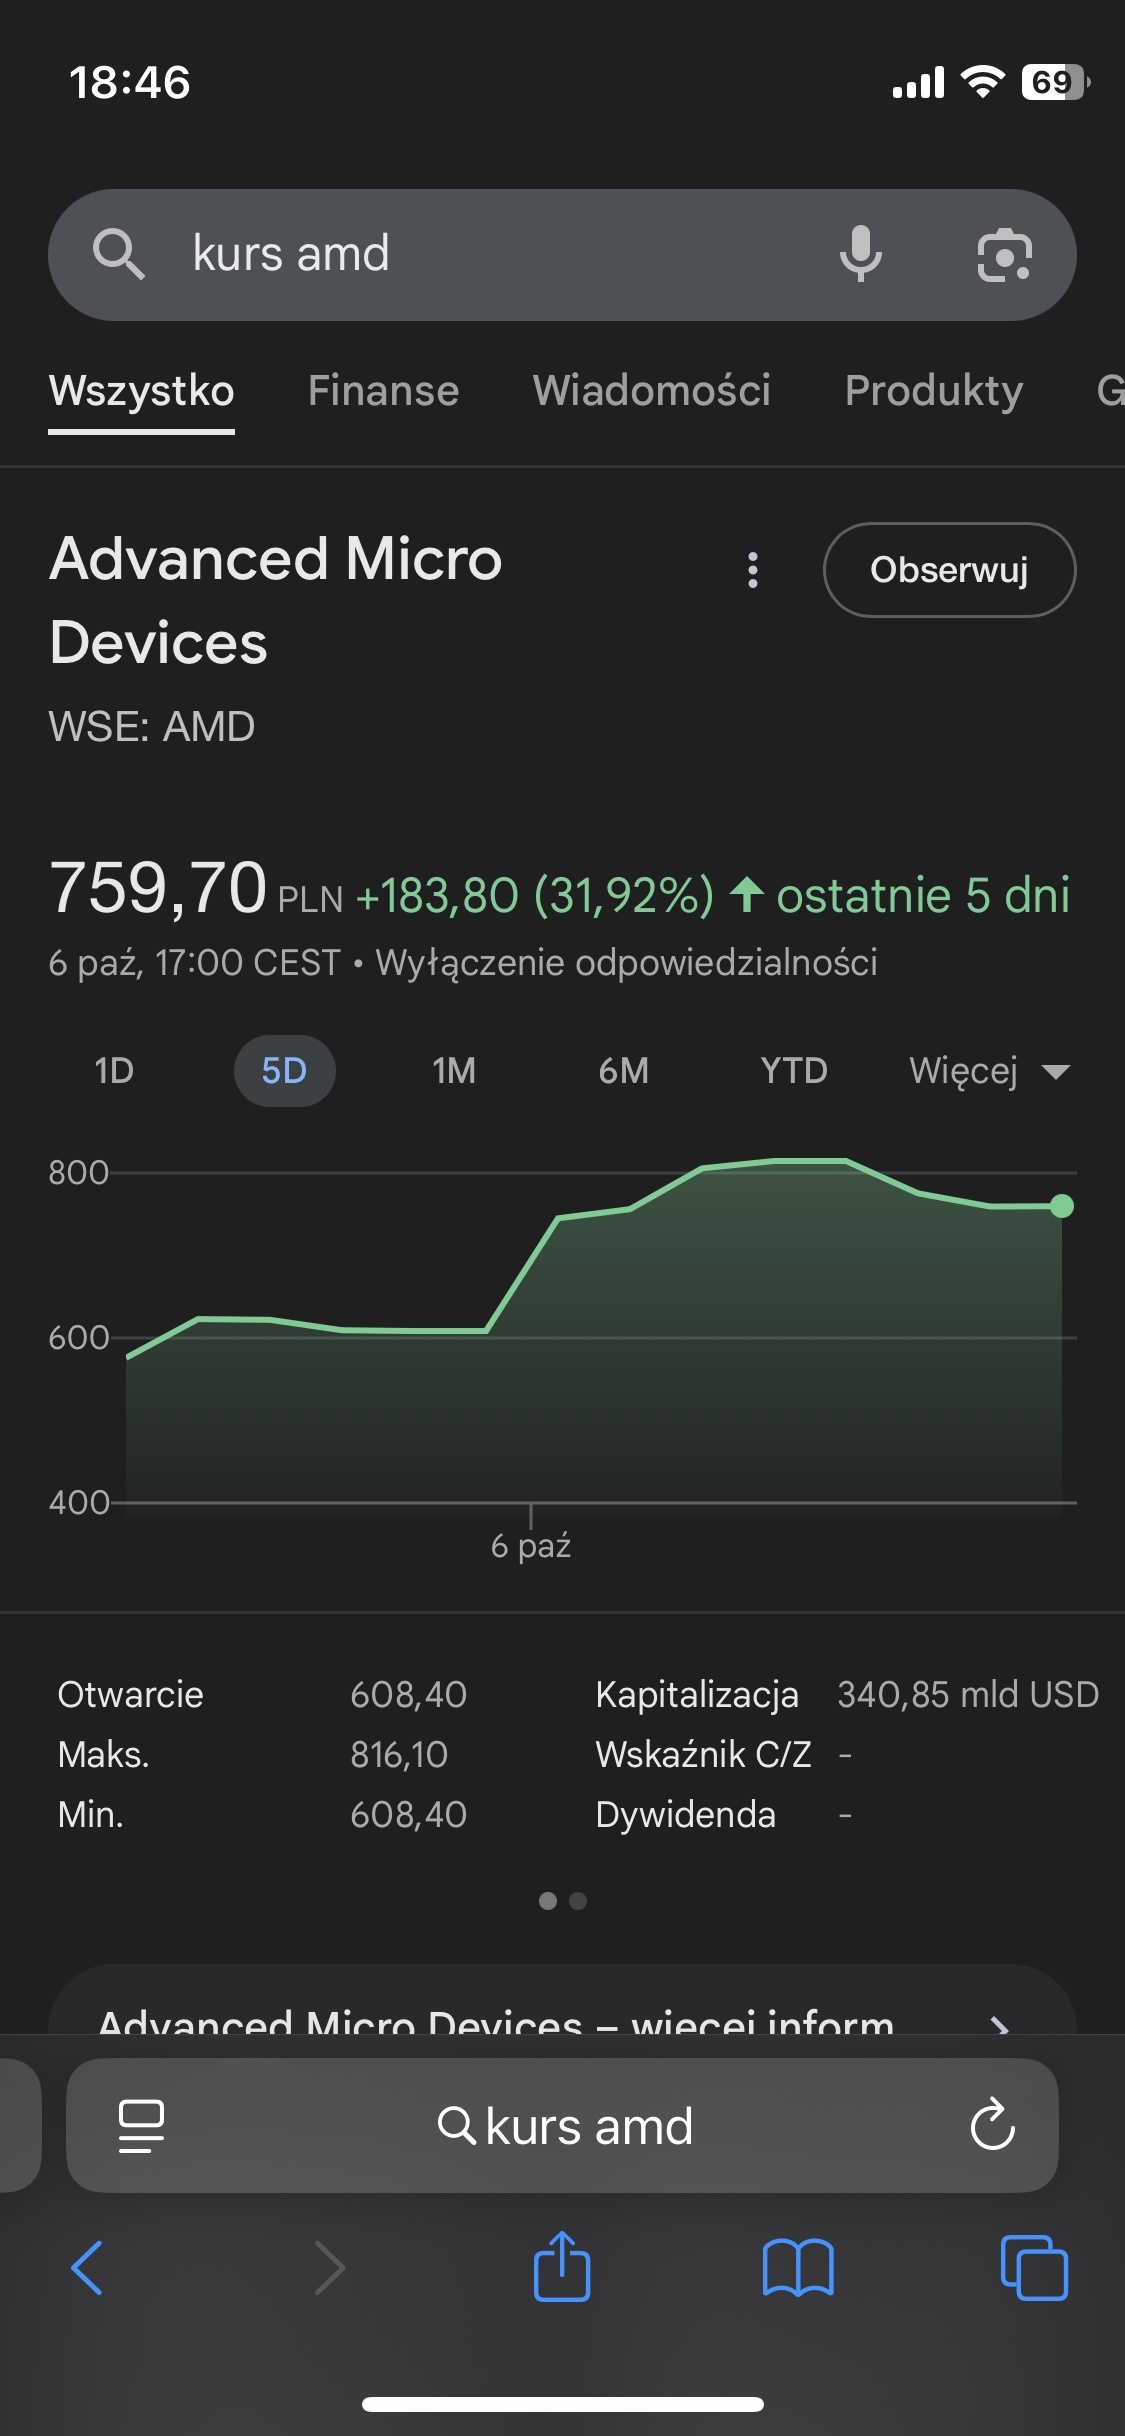This screenshot has width=1125, height=2436.
Task: Switch to the Finanse tab
Action: (x=383, y=391)
